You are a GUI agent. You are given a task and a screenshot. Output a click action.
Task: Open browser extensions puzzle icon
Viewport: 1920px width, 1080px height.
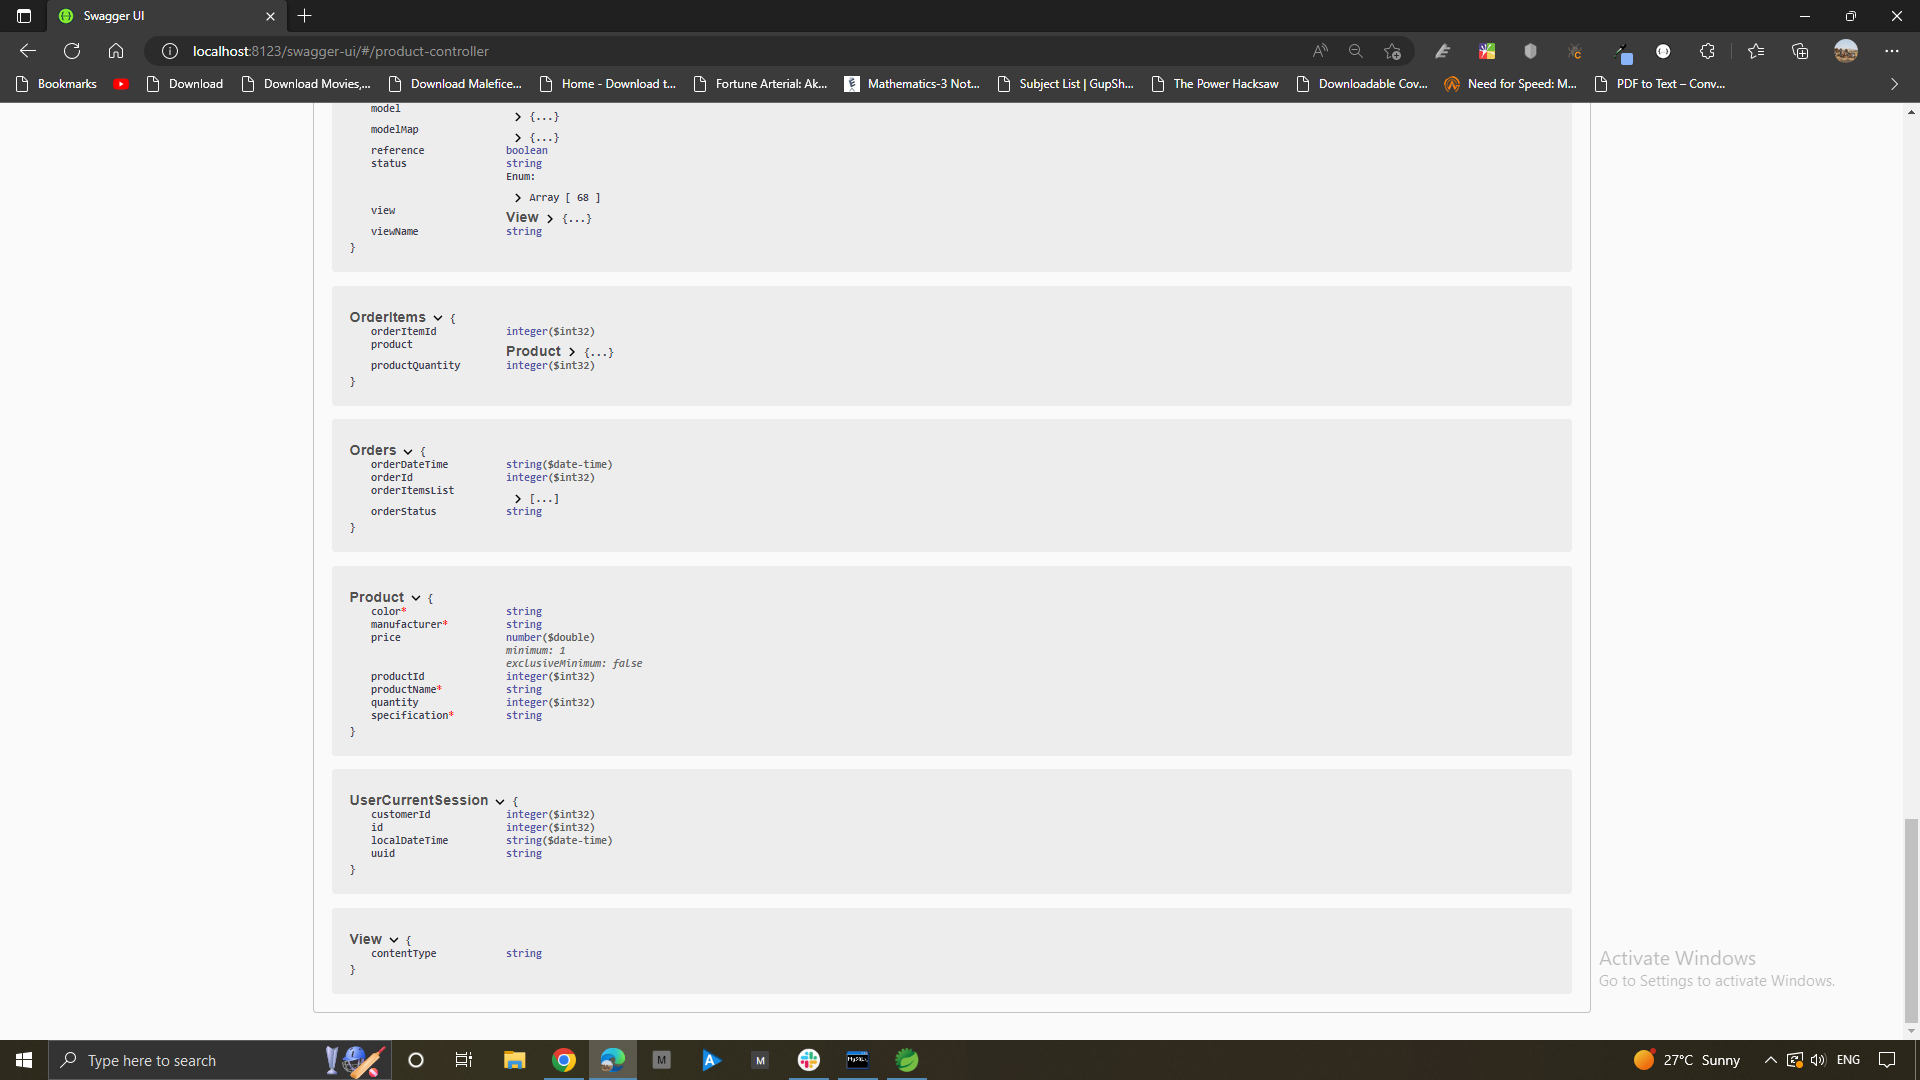pos(1707,51)
